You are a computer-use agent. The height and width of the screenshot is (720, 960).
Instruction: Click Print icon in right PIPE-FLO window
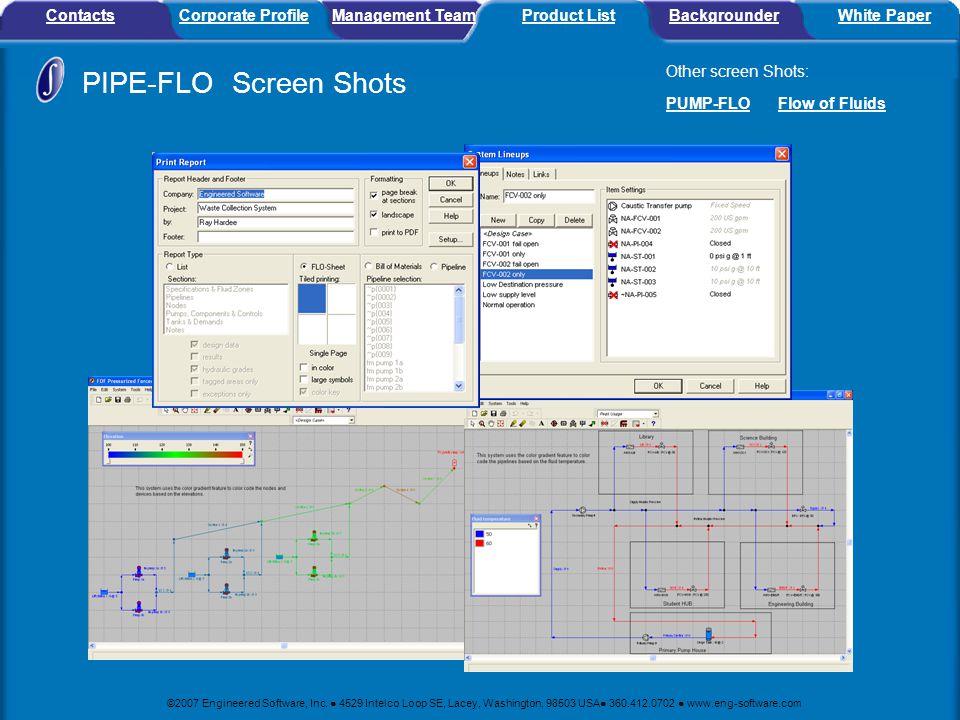[x=503, y=413]
